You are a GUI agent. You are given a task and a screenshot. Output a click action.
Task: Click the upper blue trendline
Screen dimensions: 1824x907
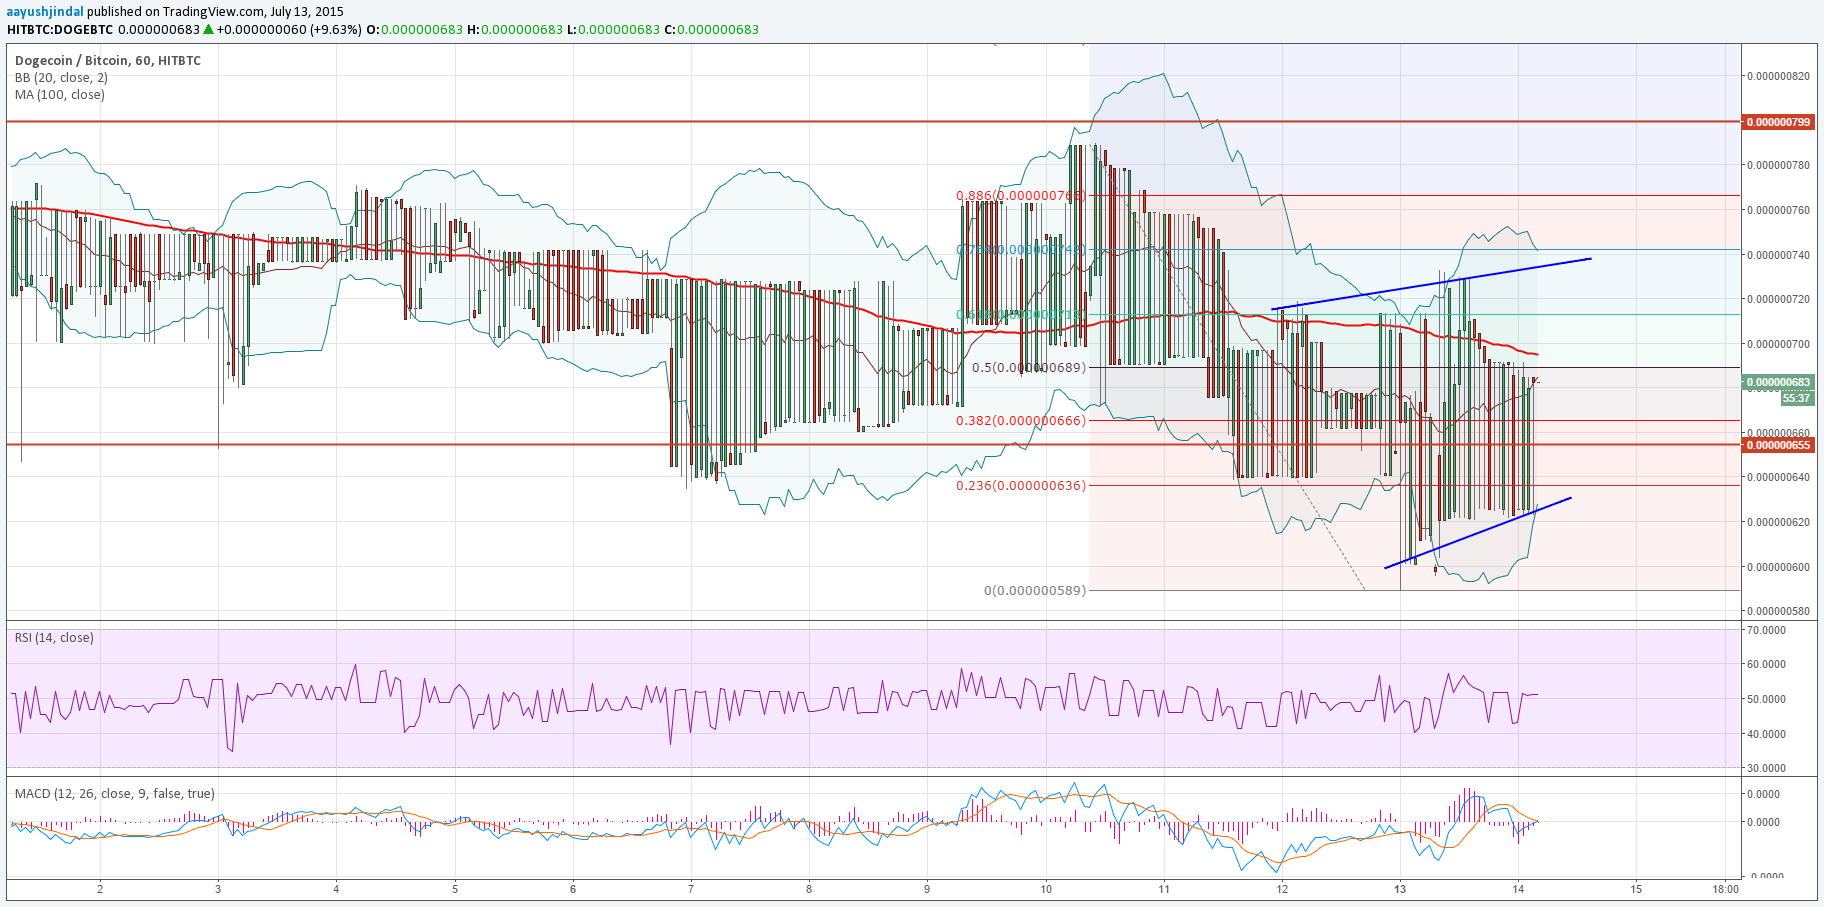[x=1430, y=284]
